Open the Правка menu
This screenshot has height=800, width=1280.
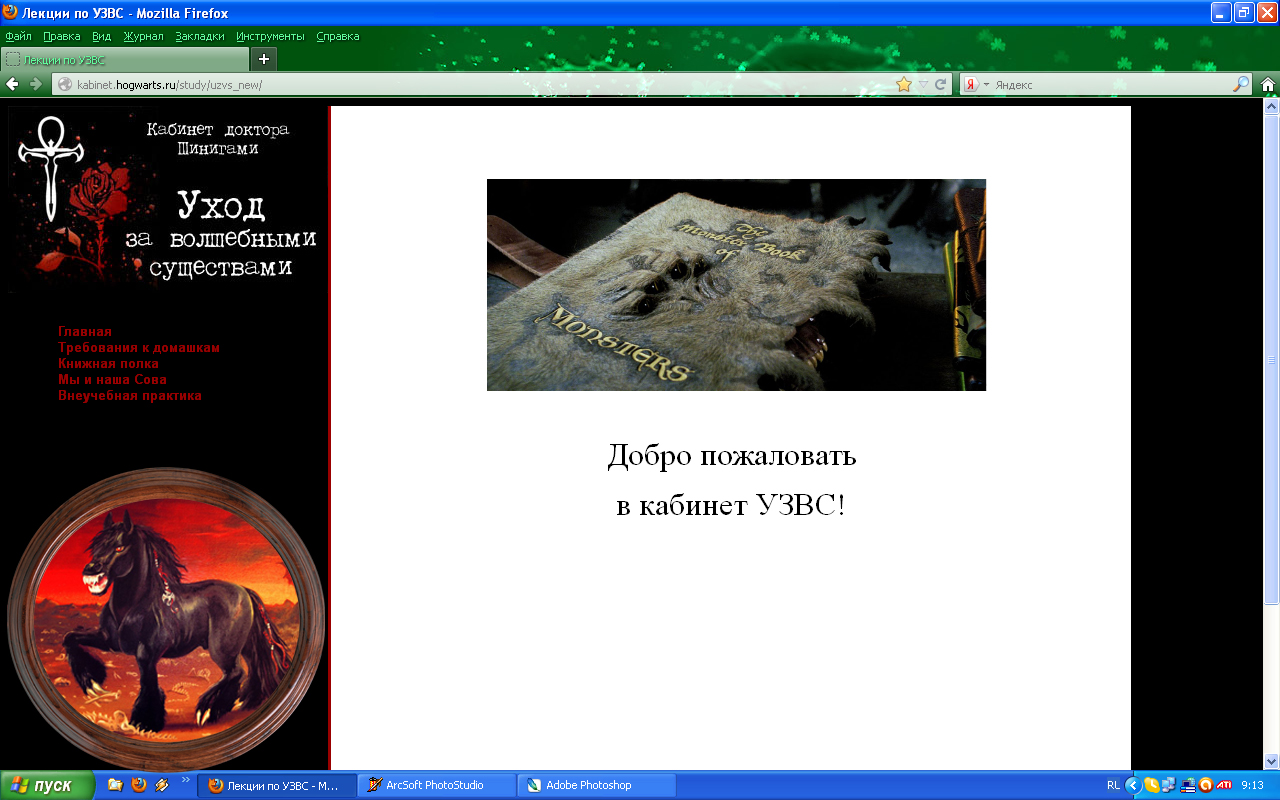click(62, 36)
